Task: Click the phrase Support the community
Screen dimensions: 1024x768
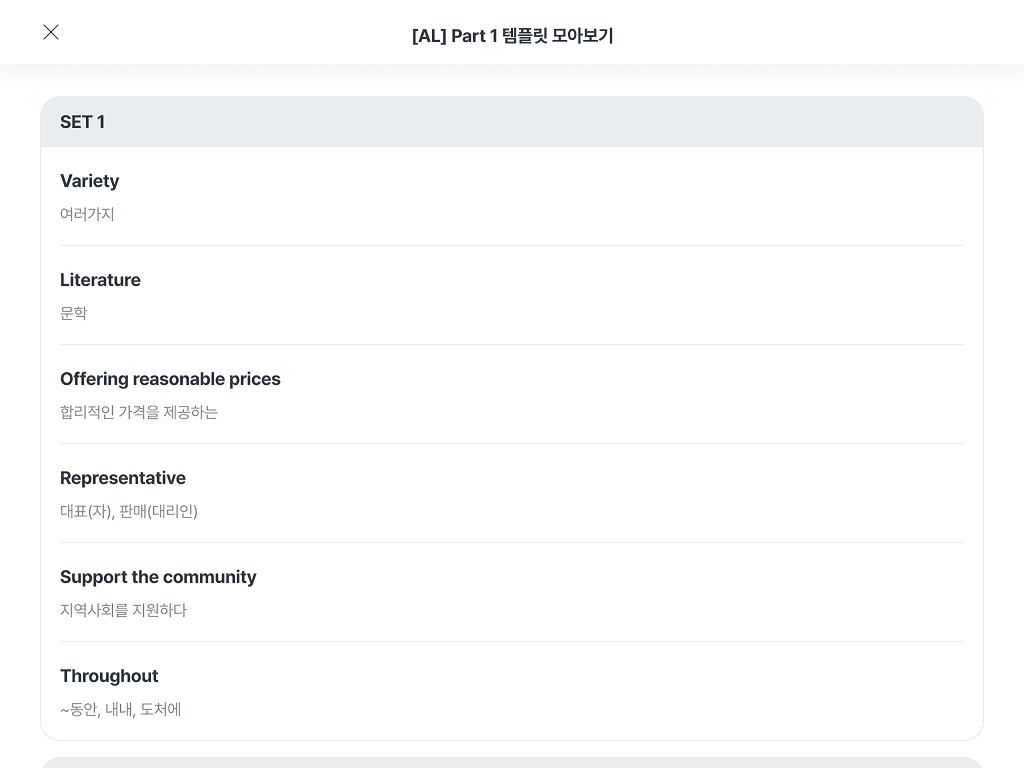Action: [x=158, y=577]
